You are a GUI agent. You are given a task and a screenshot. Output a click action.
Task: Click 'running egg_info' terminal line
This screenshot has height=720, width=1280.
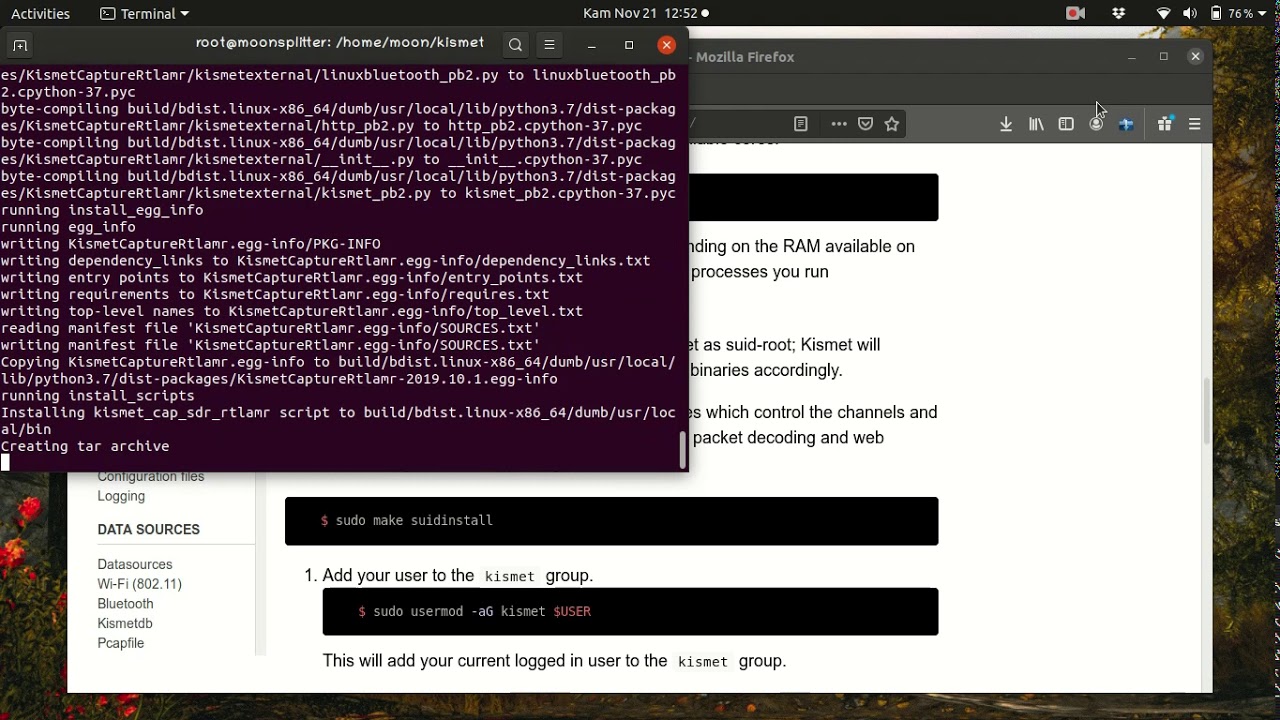[68, 227]
